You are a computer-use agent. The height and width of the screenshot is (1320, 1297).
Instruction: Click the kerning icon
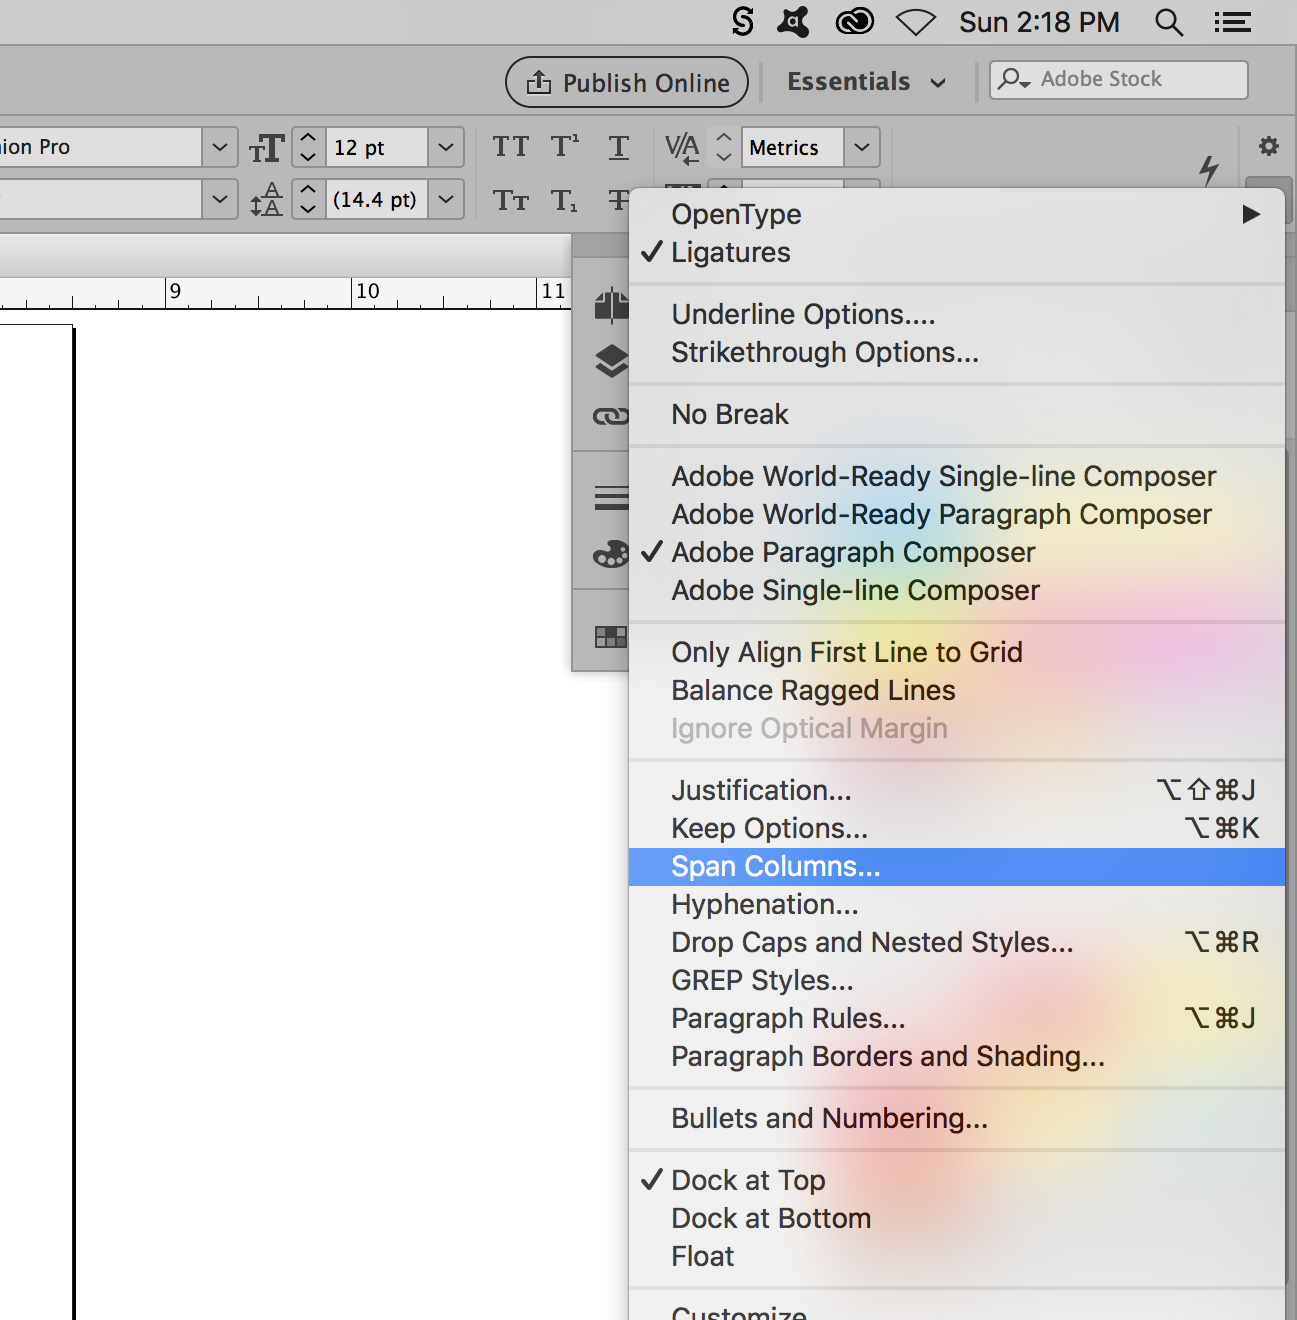click(682, 148)
